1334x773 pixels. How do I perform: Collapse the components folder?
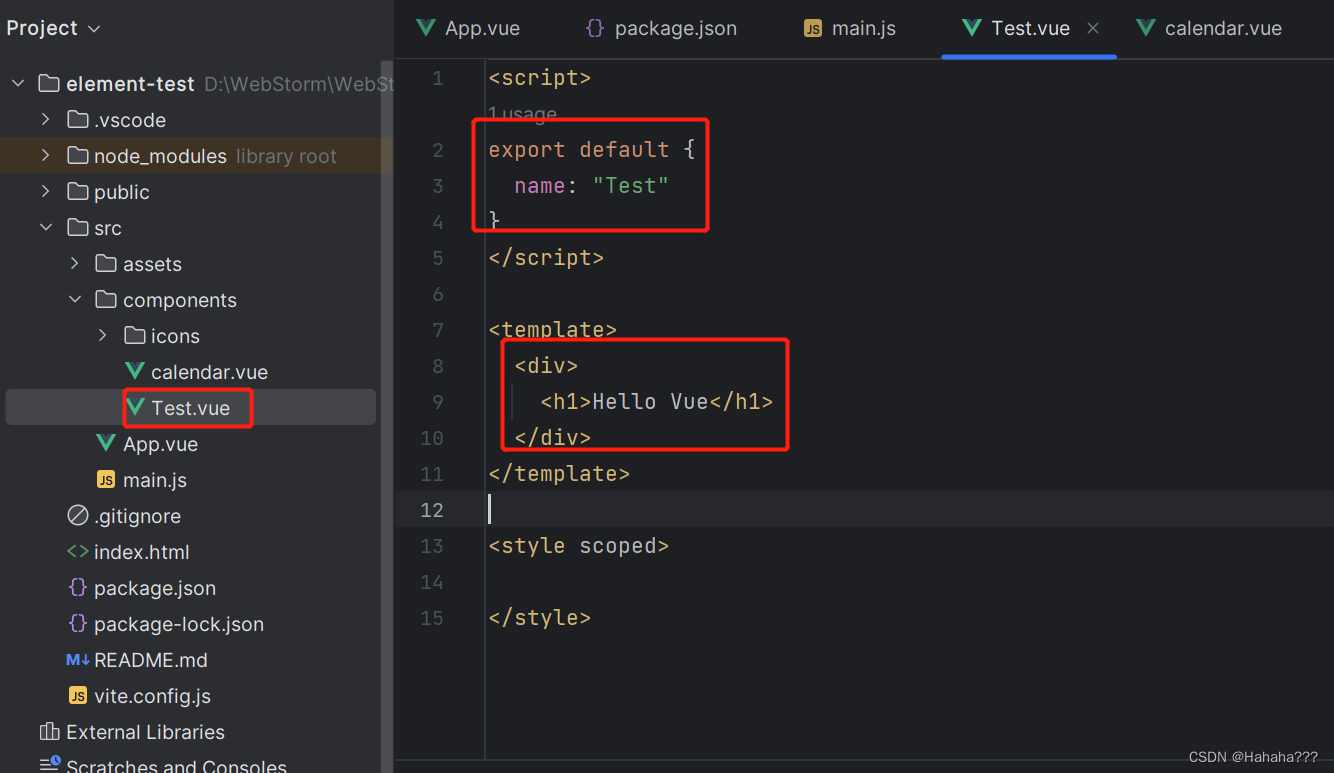tap(75, 300)
